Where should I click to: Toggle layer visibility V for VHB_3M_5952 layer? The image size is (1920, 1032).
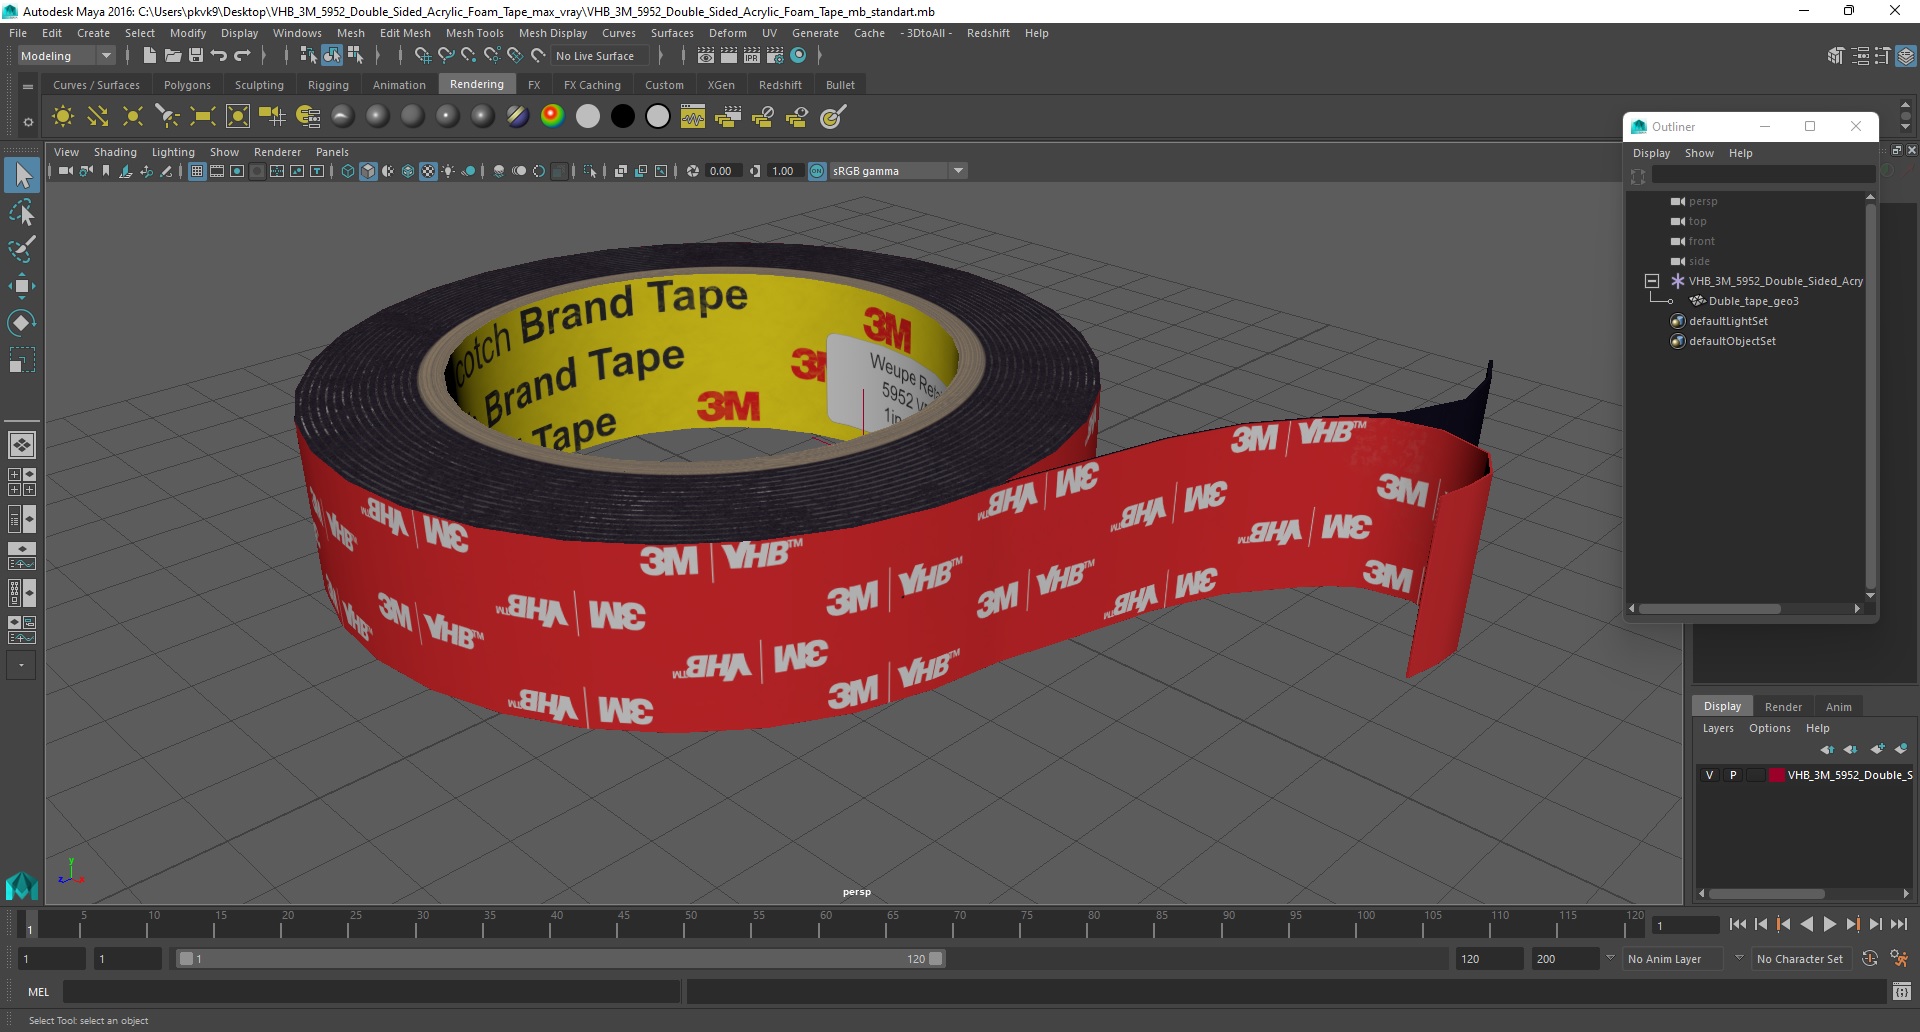[1710, 775]
